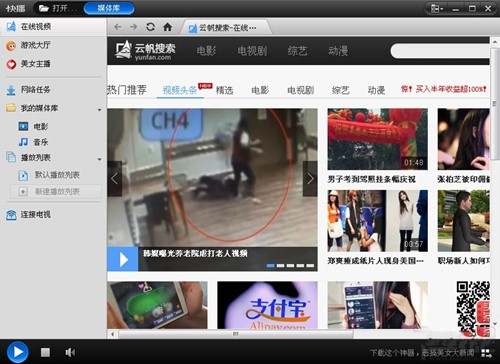The height and width of the screenshot is (364, 500).
Task: Open the 郑爽瘦成纸片人现身美国 title link
Action: click(375, 261)
